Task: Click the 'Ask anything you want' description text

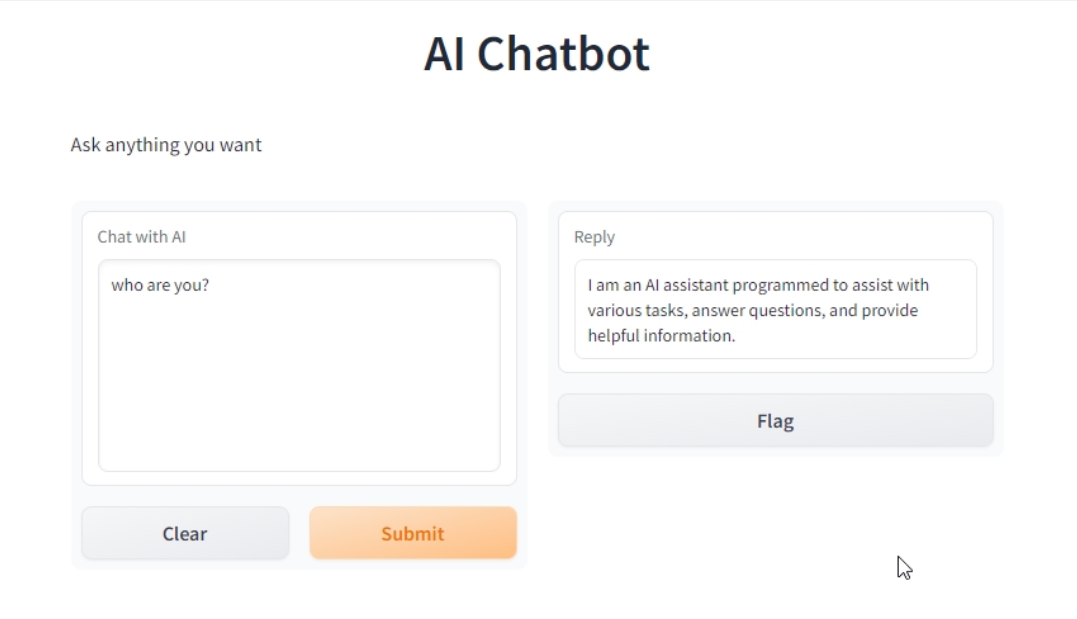Action: pyautogui.click(x=166, y=145)
